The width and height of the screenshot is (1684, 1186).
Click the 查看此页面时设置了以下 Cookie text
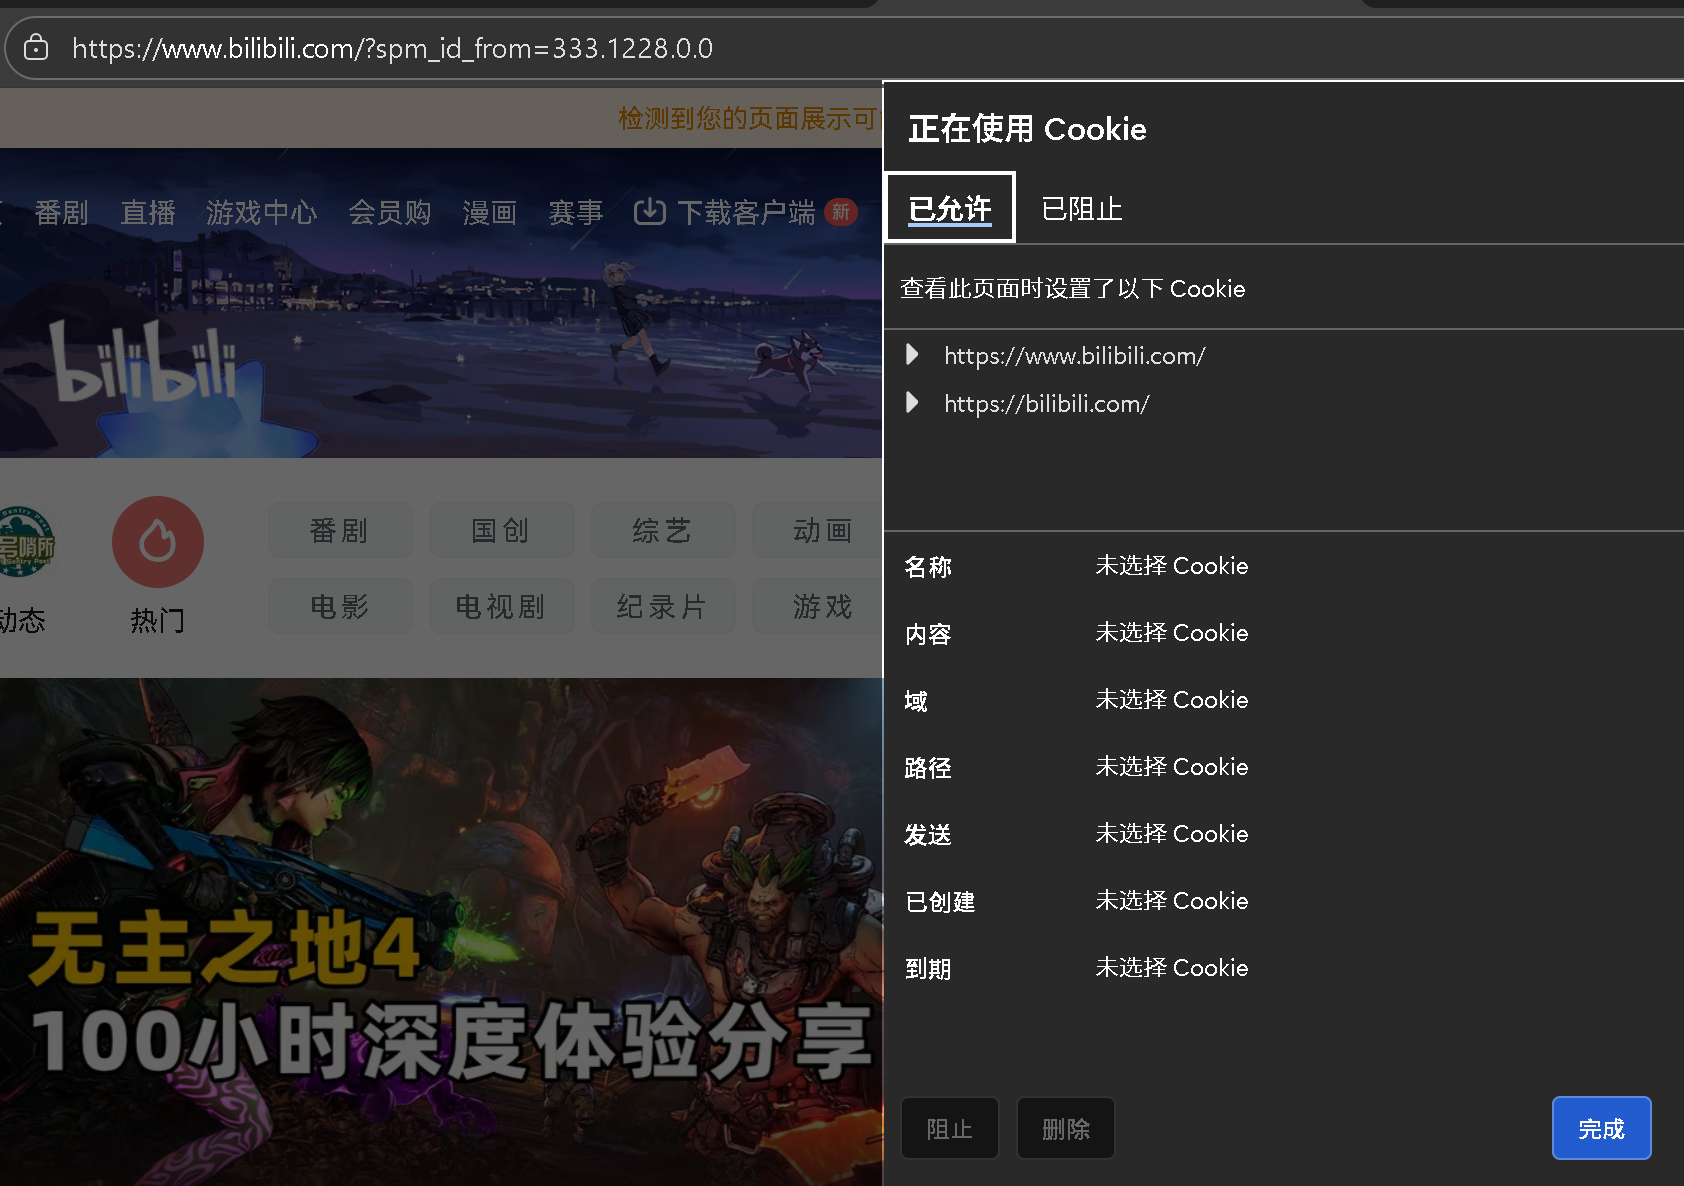pos(1073,289)
